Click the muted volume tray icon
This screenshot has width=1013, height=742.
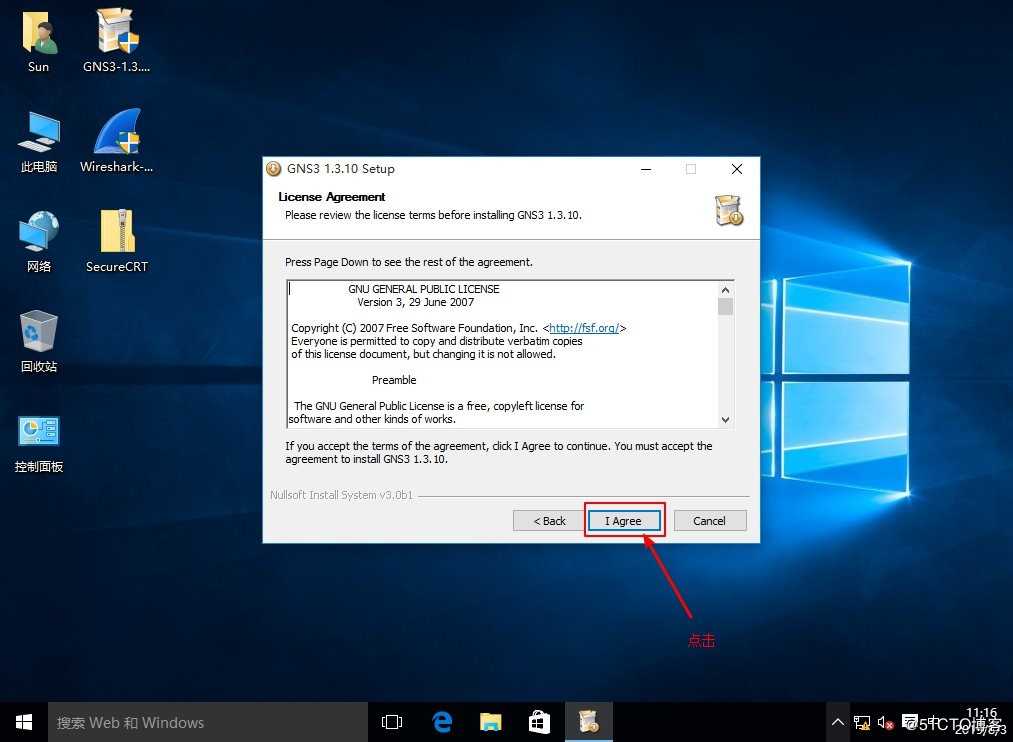click(x=885, y=723)
